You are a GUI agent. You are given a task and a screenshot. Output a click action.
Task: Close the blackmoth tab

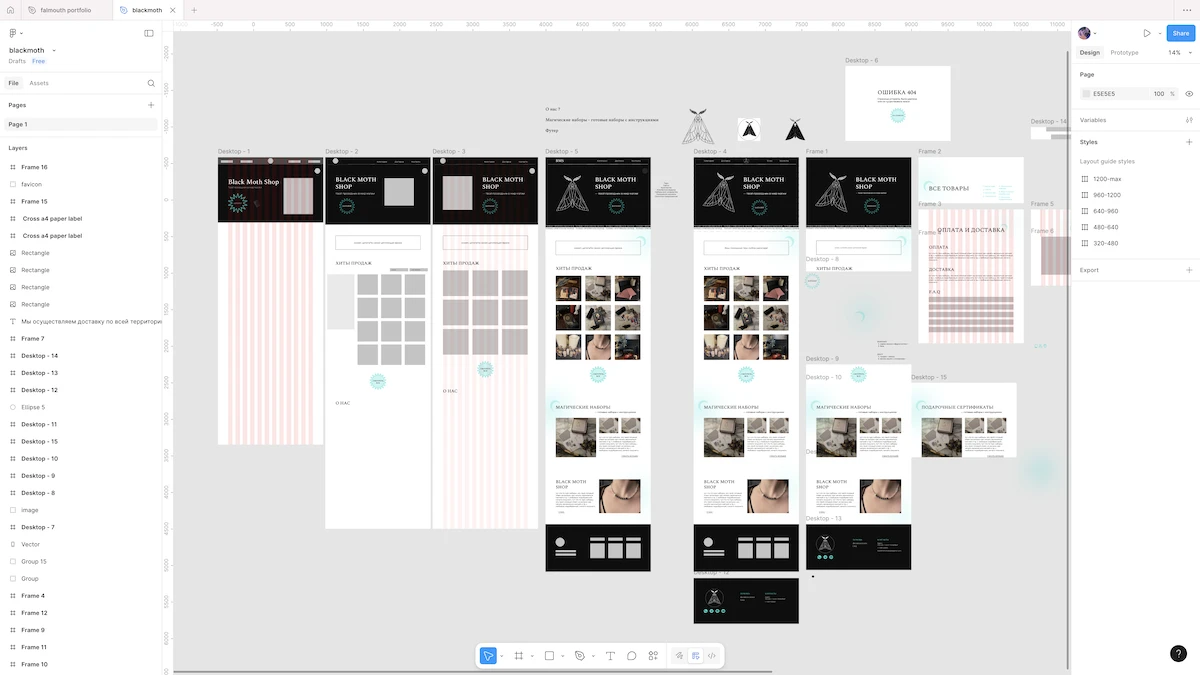(173, 10)
